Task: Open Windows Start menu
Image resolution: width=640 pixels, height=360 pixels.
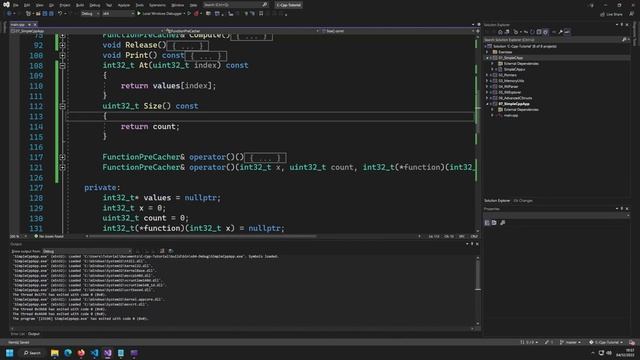Action: 9,353
